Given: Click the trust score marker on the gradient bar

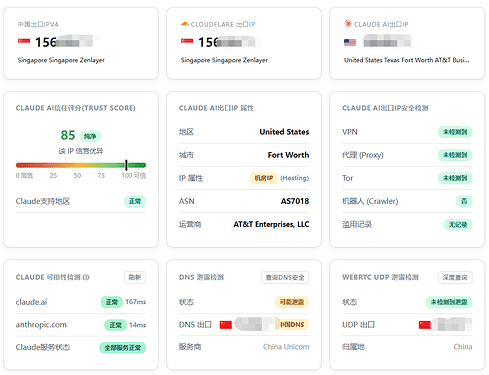Looking at the screenshot, I should pyautogui.click(x=126, y=165).
